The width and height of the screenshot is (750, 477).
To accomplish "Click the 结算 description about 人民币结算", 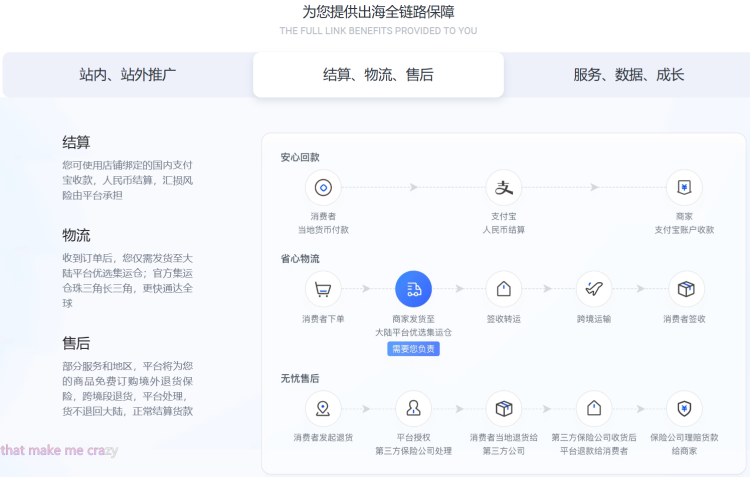I will click(127, 180).
